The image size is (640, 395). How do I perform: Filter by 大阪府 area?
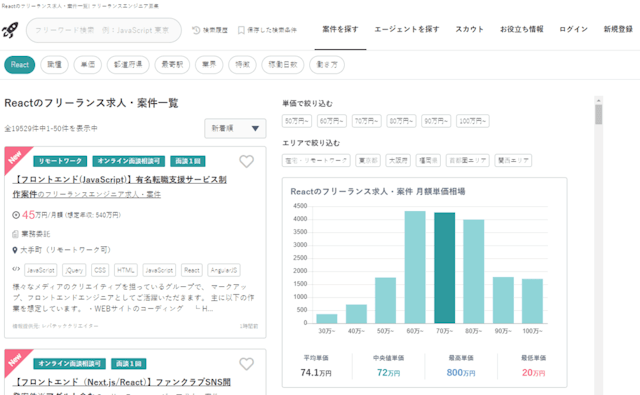(x=398, y=160)
